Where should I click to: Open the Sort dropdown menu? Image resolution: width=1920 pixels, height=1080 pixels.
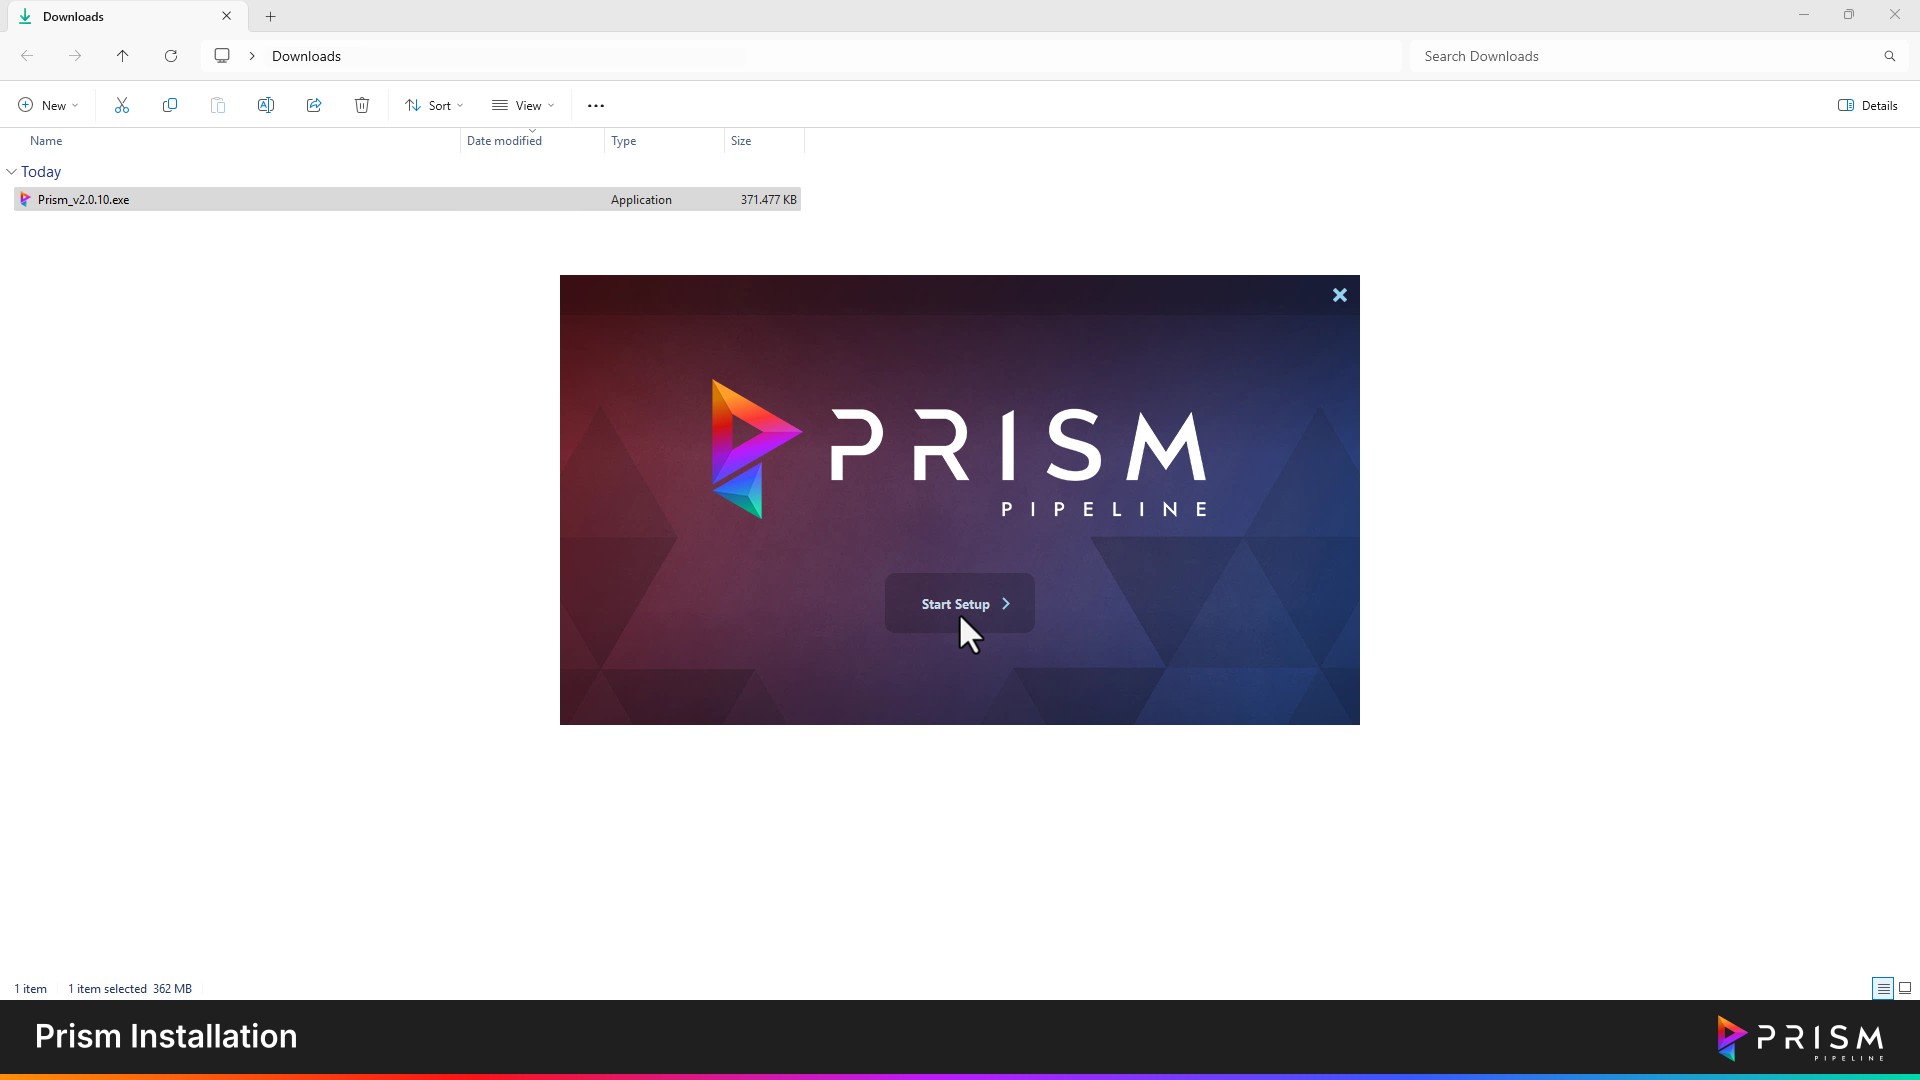(434, 105)
